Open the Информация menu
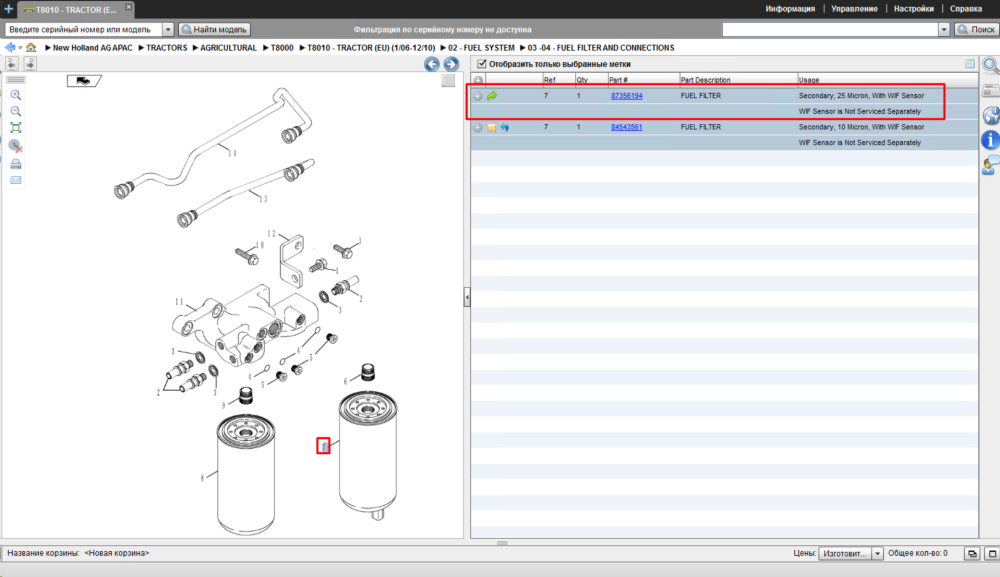1000x577 pixels. tap(790, 9)
